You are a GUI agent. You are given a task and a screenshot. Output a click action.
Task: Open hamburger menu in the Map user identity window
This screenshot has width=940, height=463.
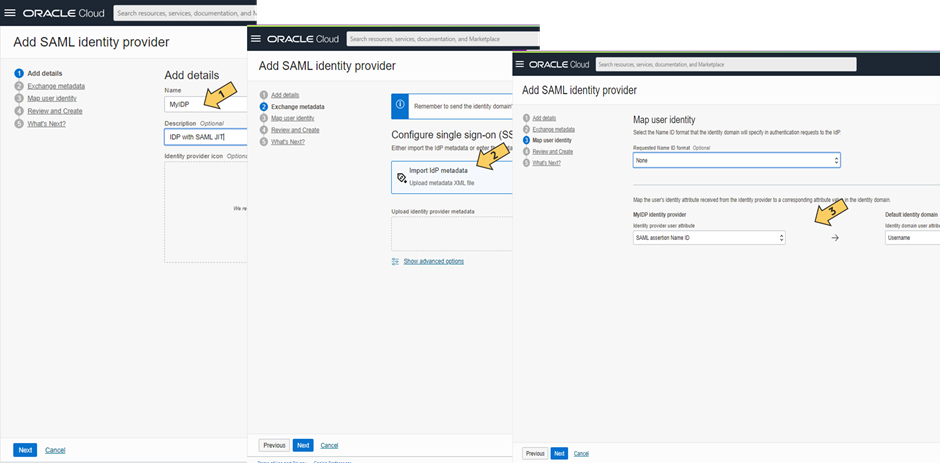click(x=520, y=64)
